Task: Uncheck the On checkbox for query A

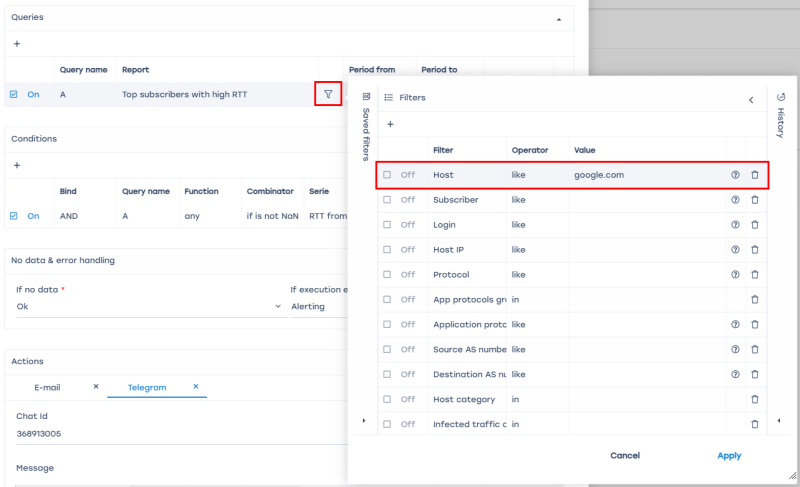Action: click(x=14, y=95)
